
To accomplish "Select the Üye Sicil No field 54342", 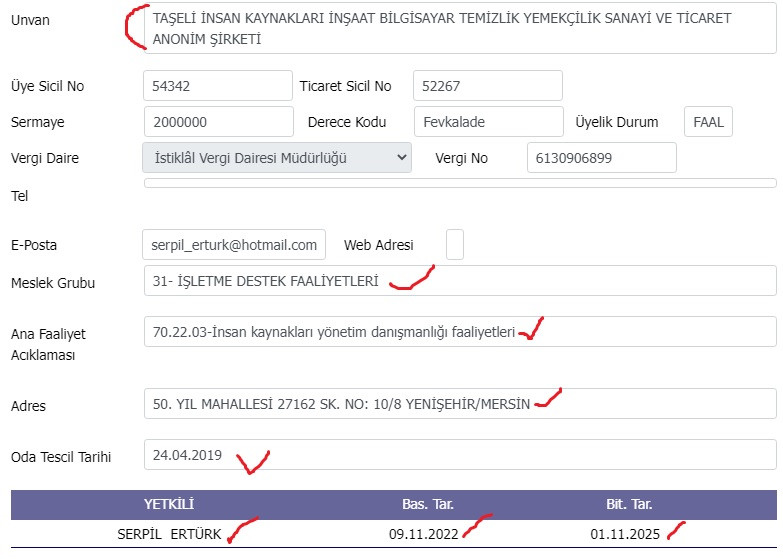I will 218,85.
